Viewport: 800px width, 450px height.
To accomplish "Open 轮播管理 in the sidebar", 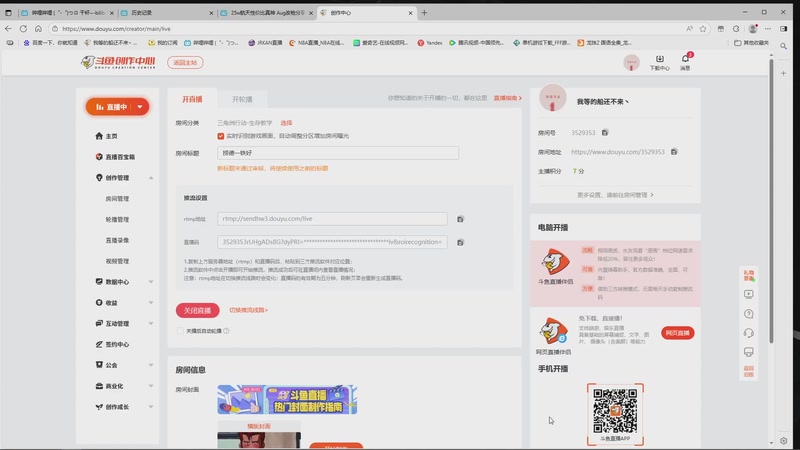I will [x=117, y=219].
